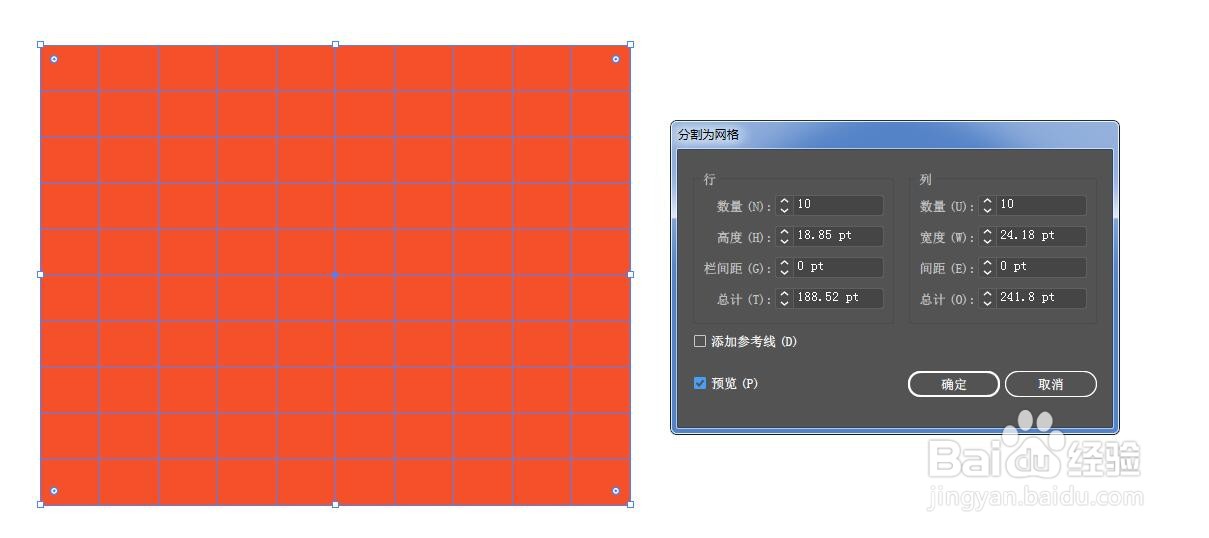1209x538 pixels.
Task: Click the row 高度 (H) input field
Action: (x=838, y=236)
